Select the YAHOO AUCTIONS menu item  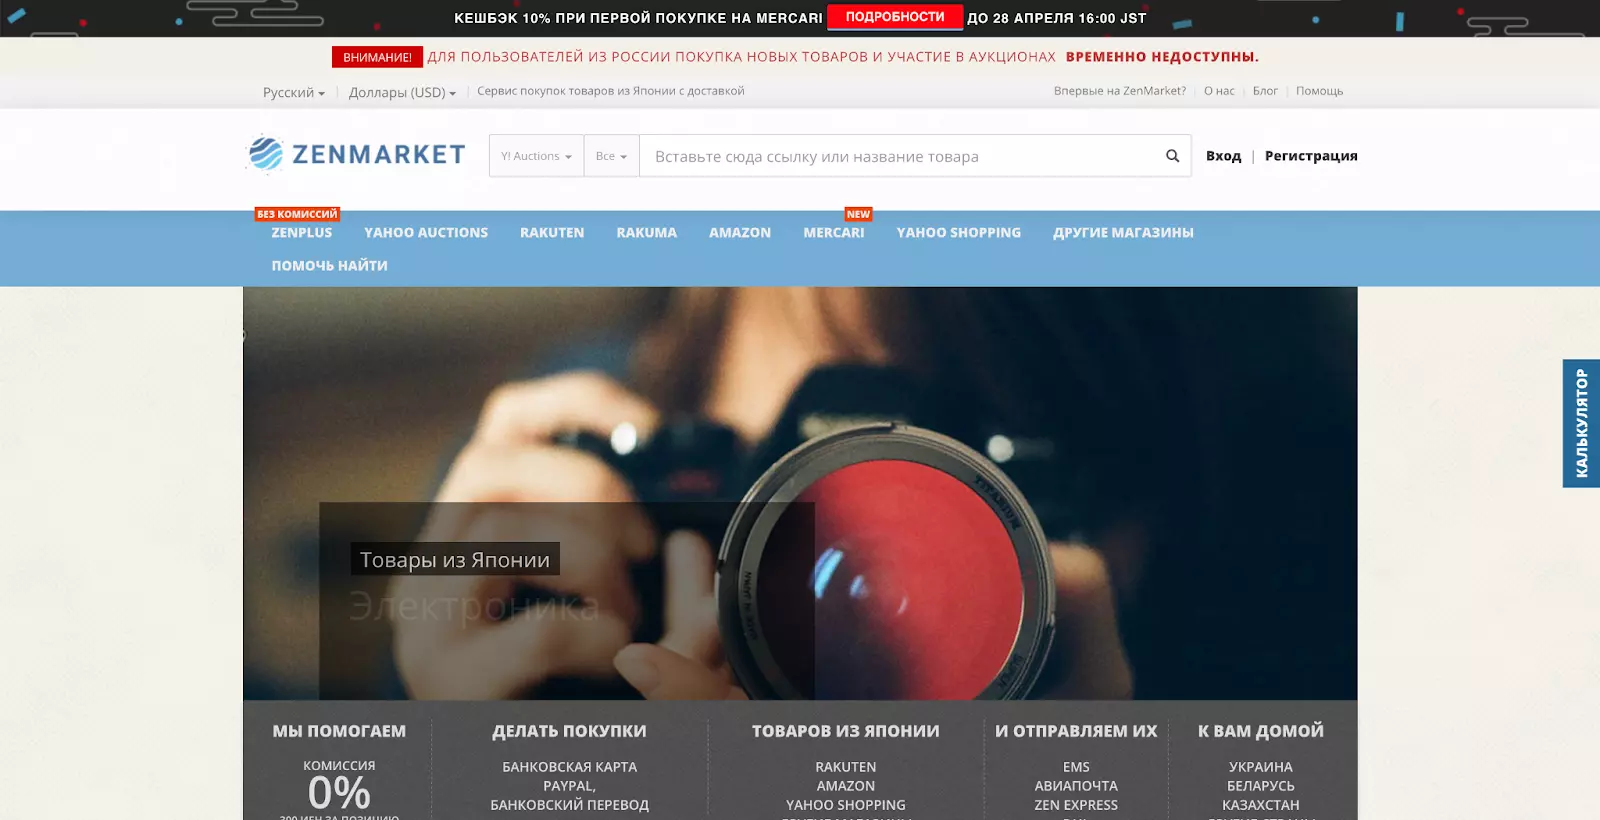426,232
